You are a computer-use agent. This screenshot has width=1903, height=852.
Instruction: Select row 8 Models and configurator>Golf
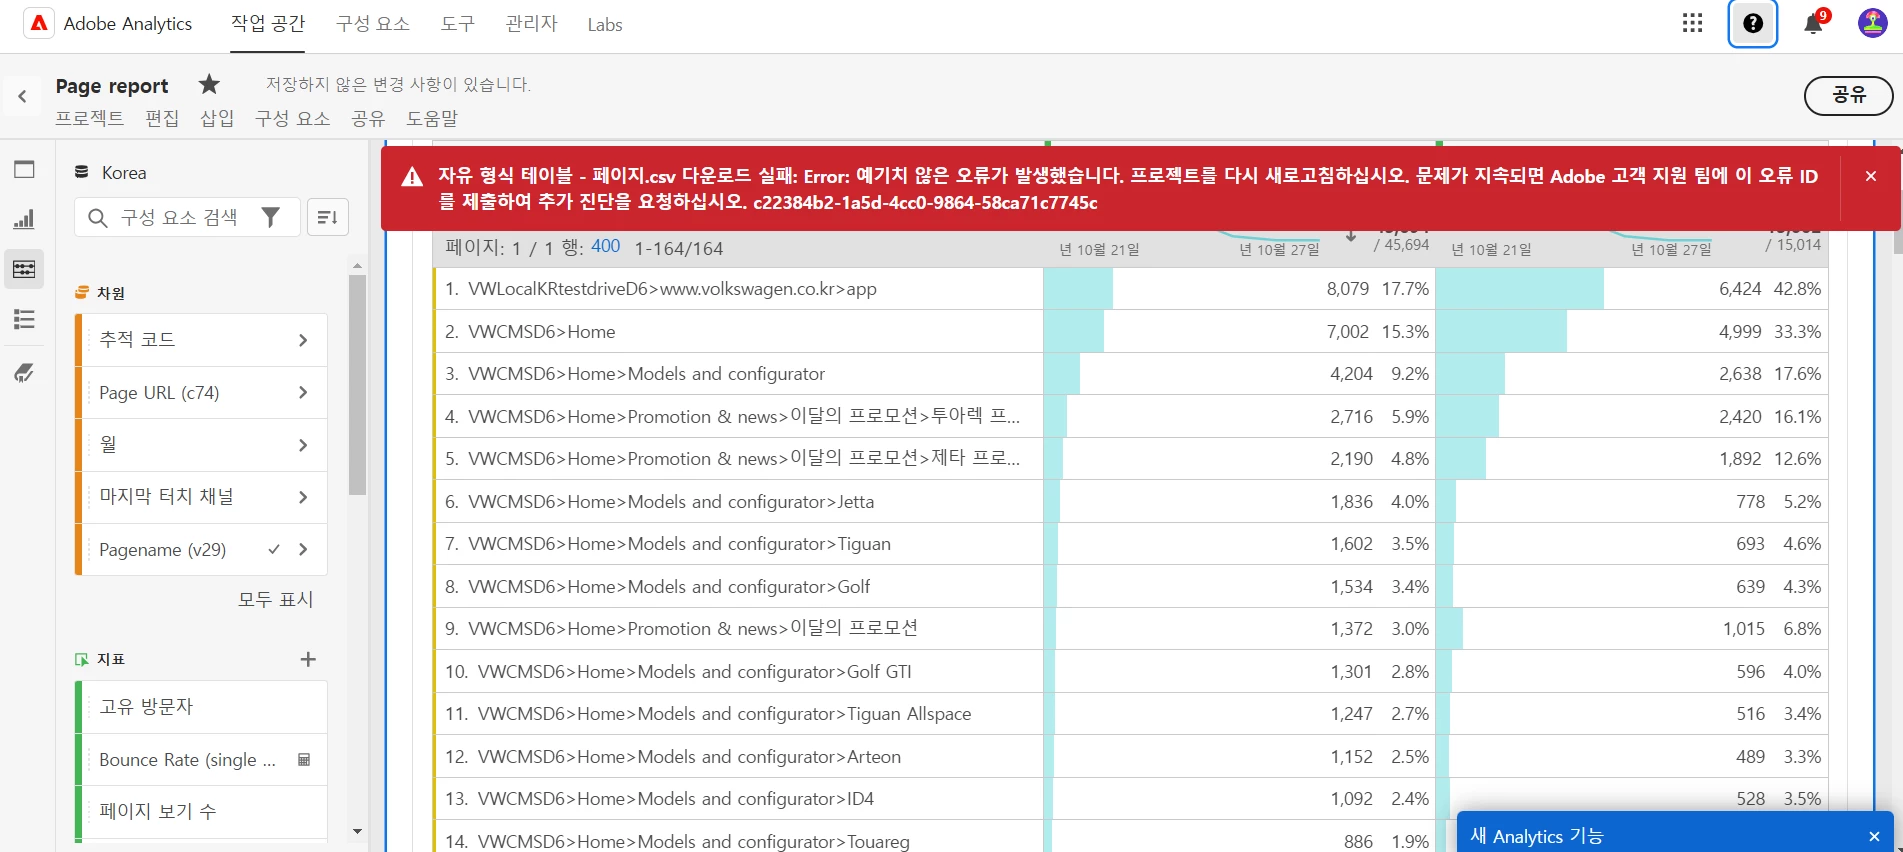click(x=738, y=587)
